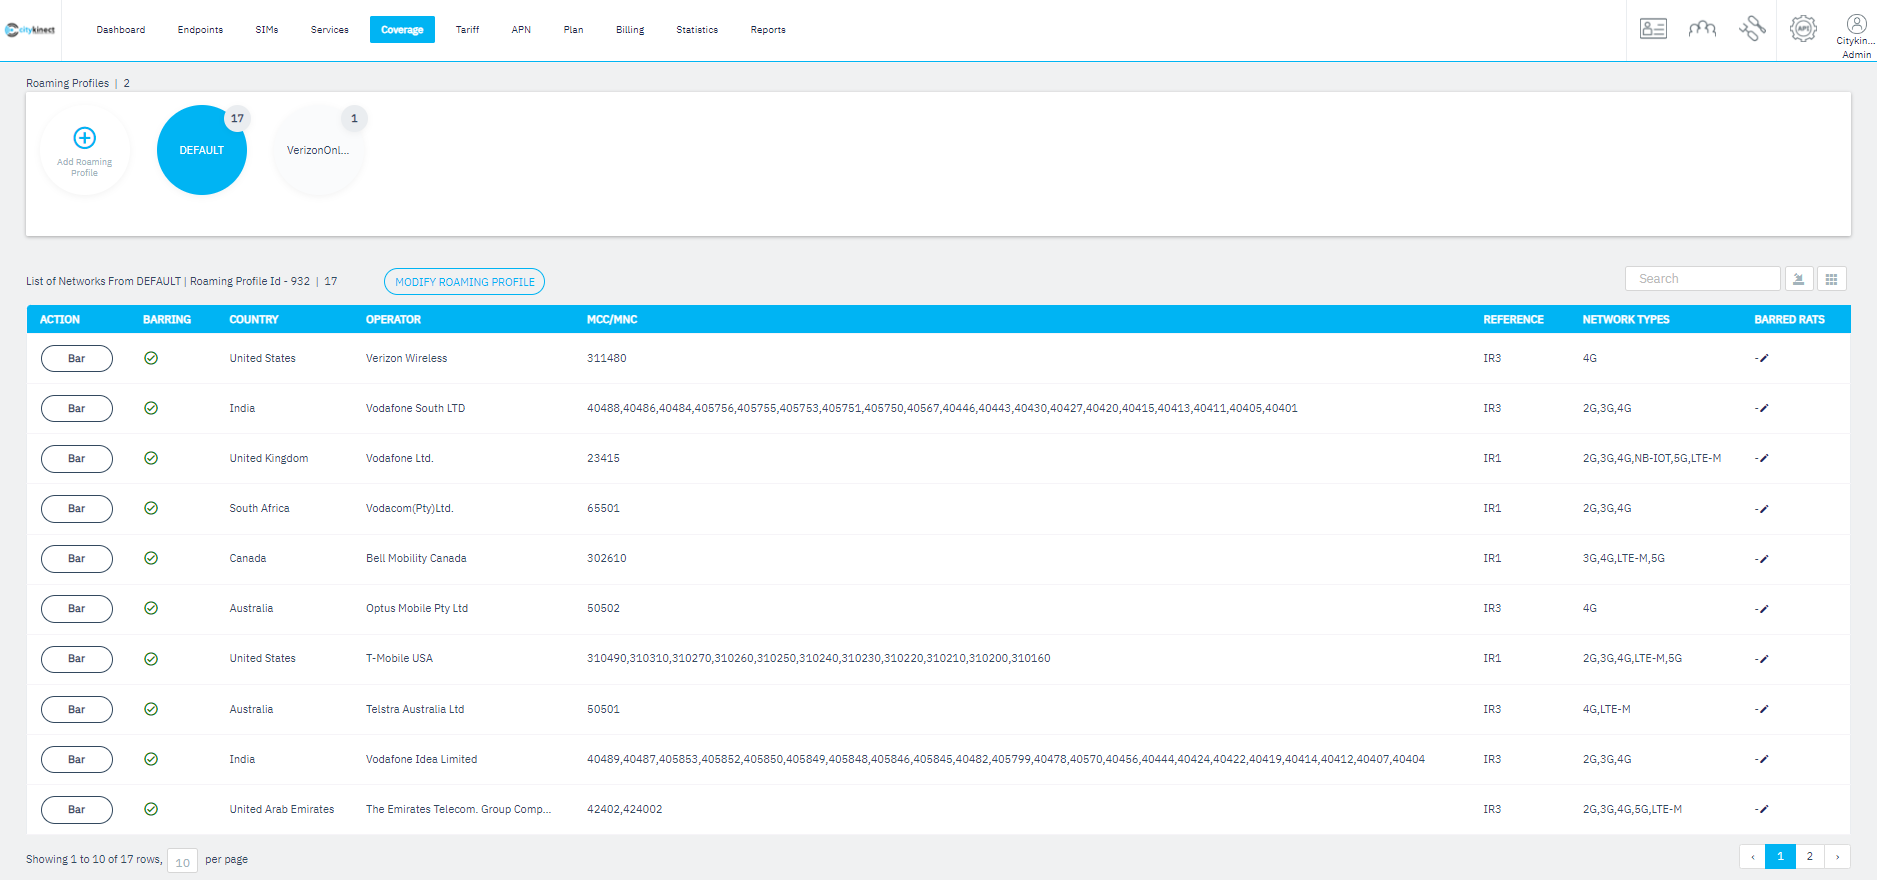Go to page 2 of networks
The height and width of the screenshot is (880, 1877).
click(1810, 857)
